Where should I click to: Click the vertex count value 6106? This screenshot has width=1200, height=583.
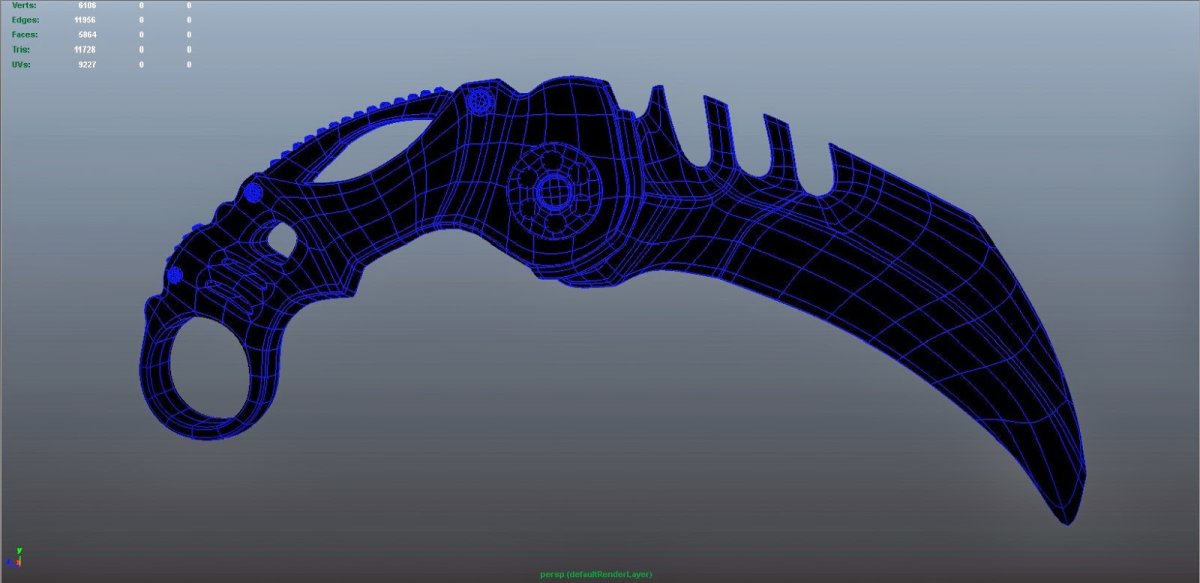(x=87, y=5)
